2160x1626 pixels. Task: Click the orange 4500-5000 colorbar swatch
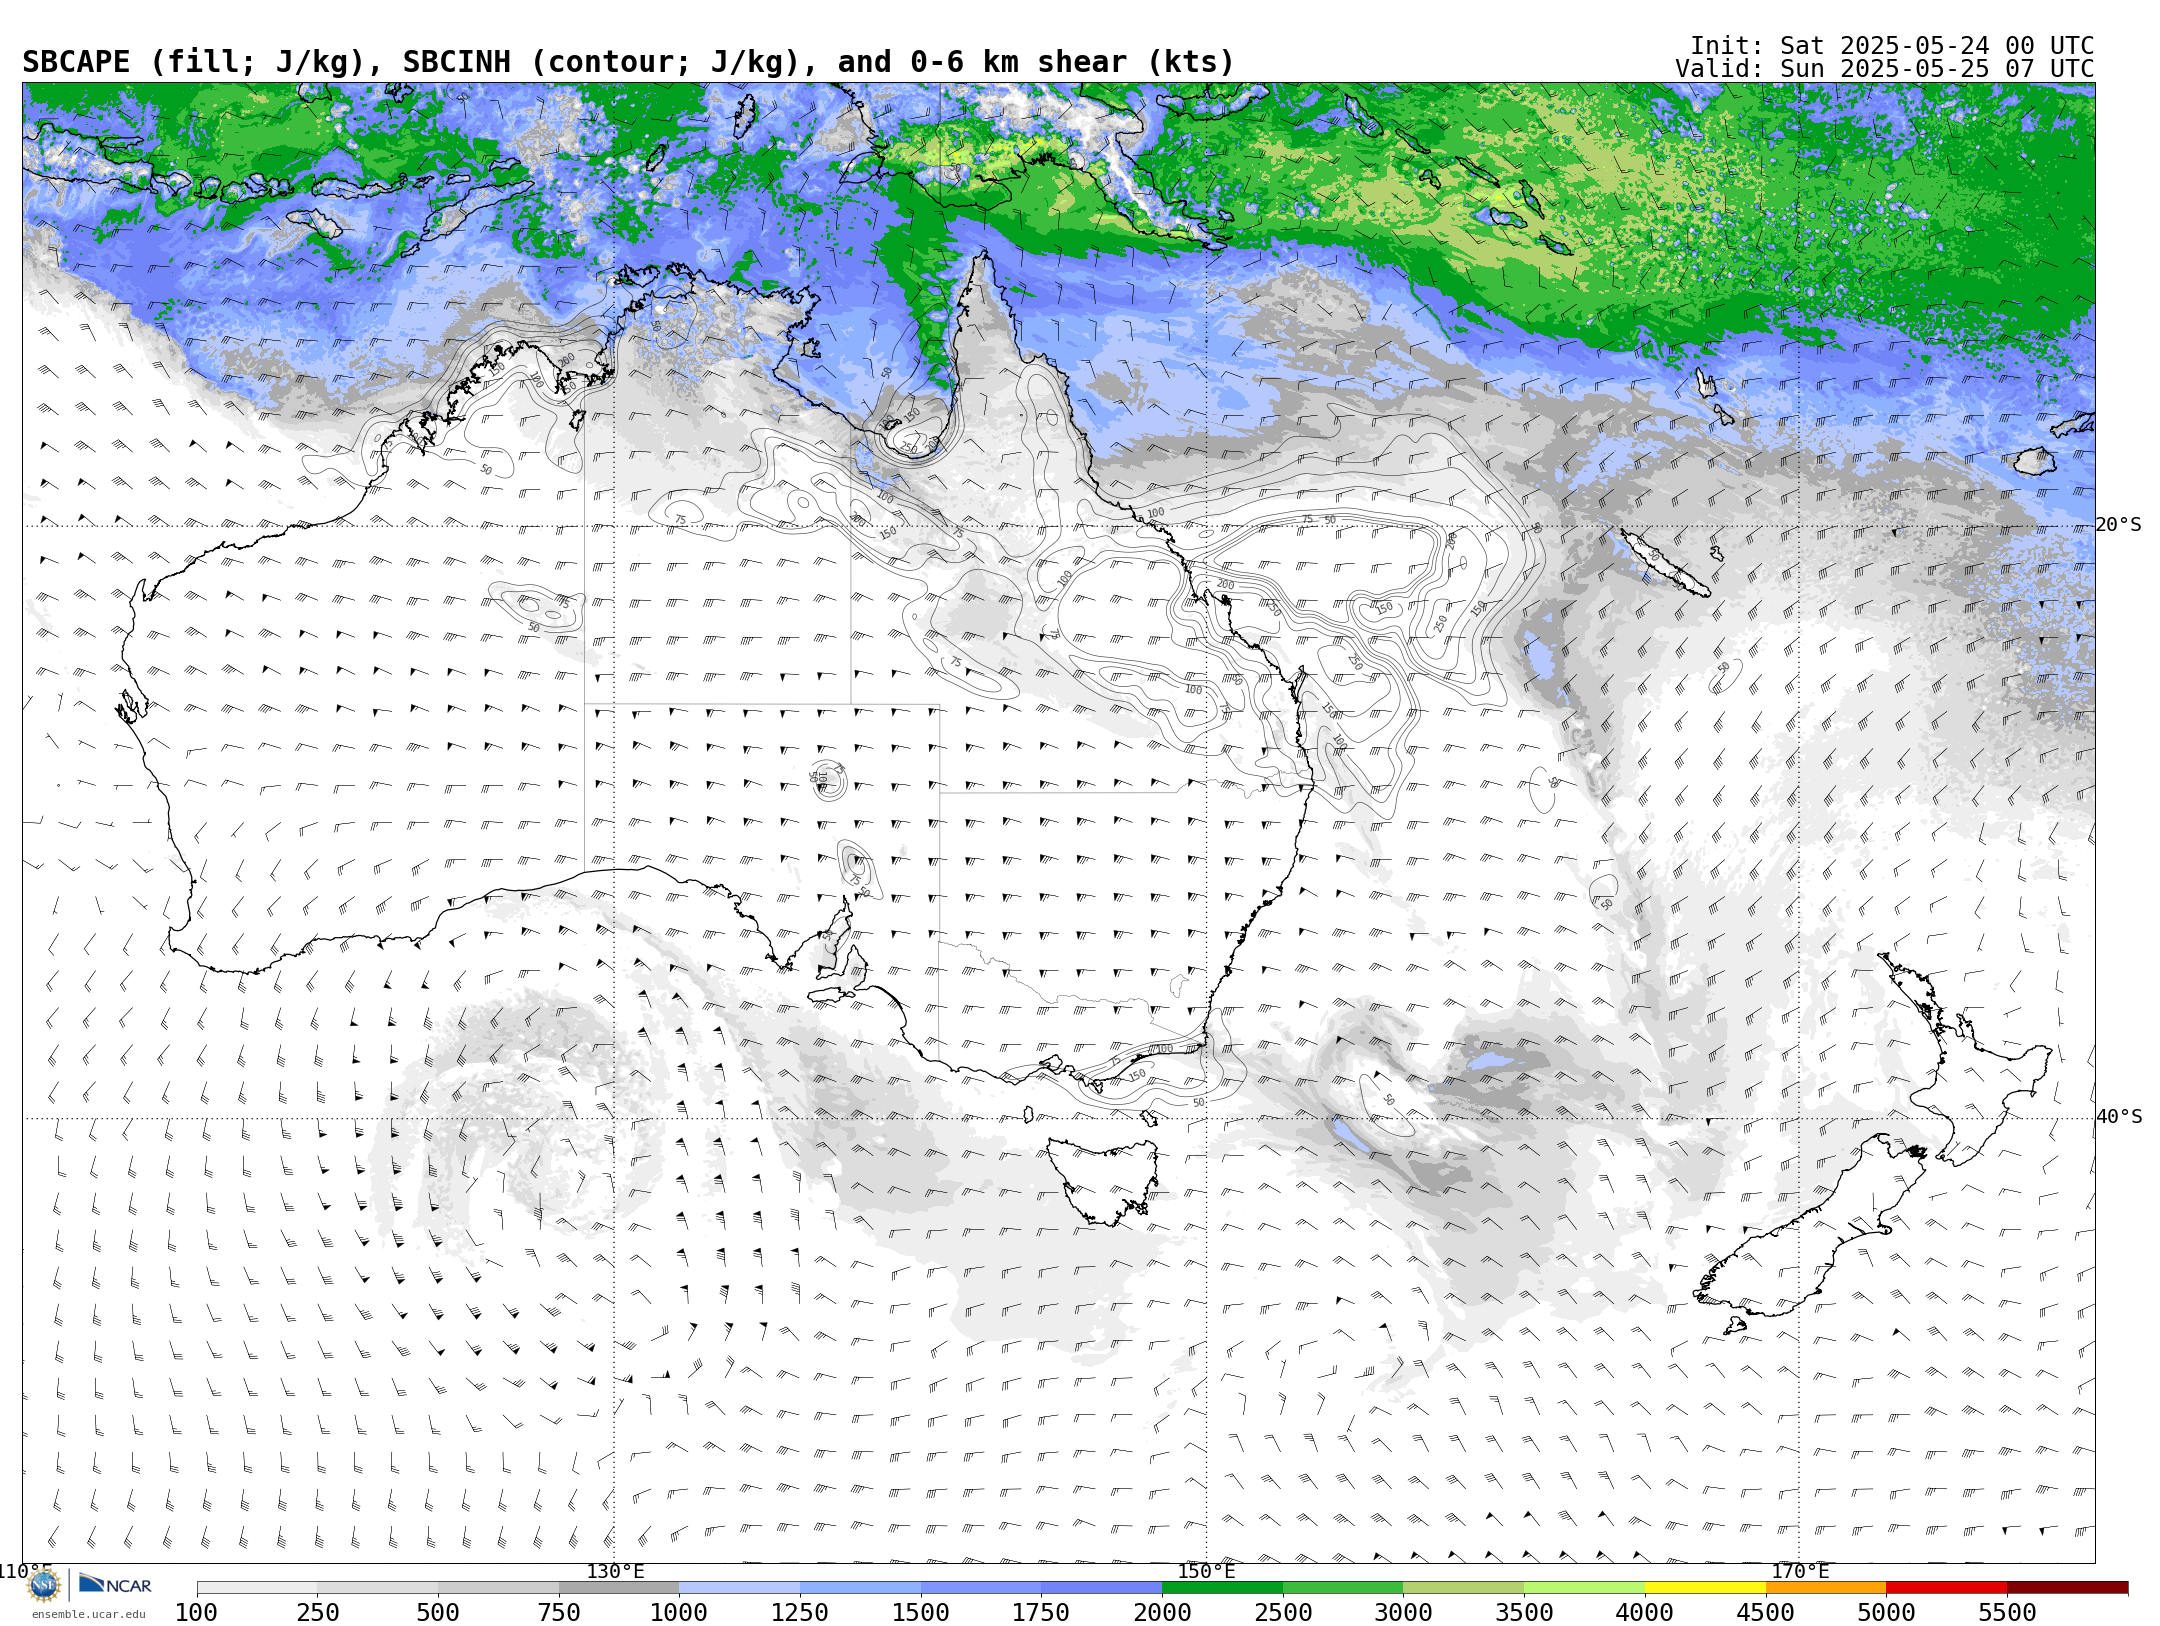point(1826,1588)
